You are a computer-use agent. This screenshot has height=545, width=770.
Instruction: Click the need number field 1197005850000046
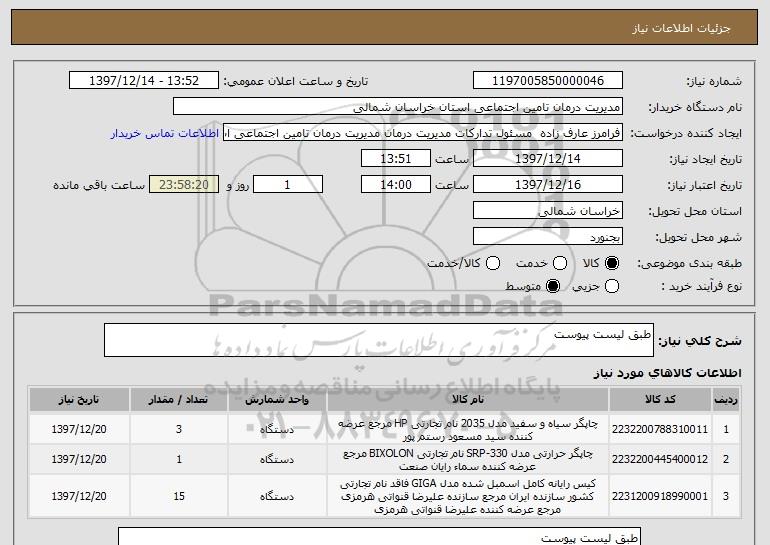pyautogui.click(x=548, y=81)
